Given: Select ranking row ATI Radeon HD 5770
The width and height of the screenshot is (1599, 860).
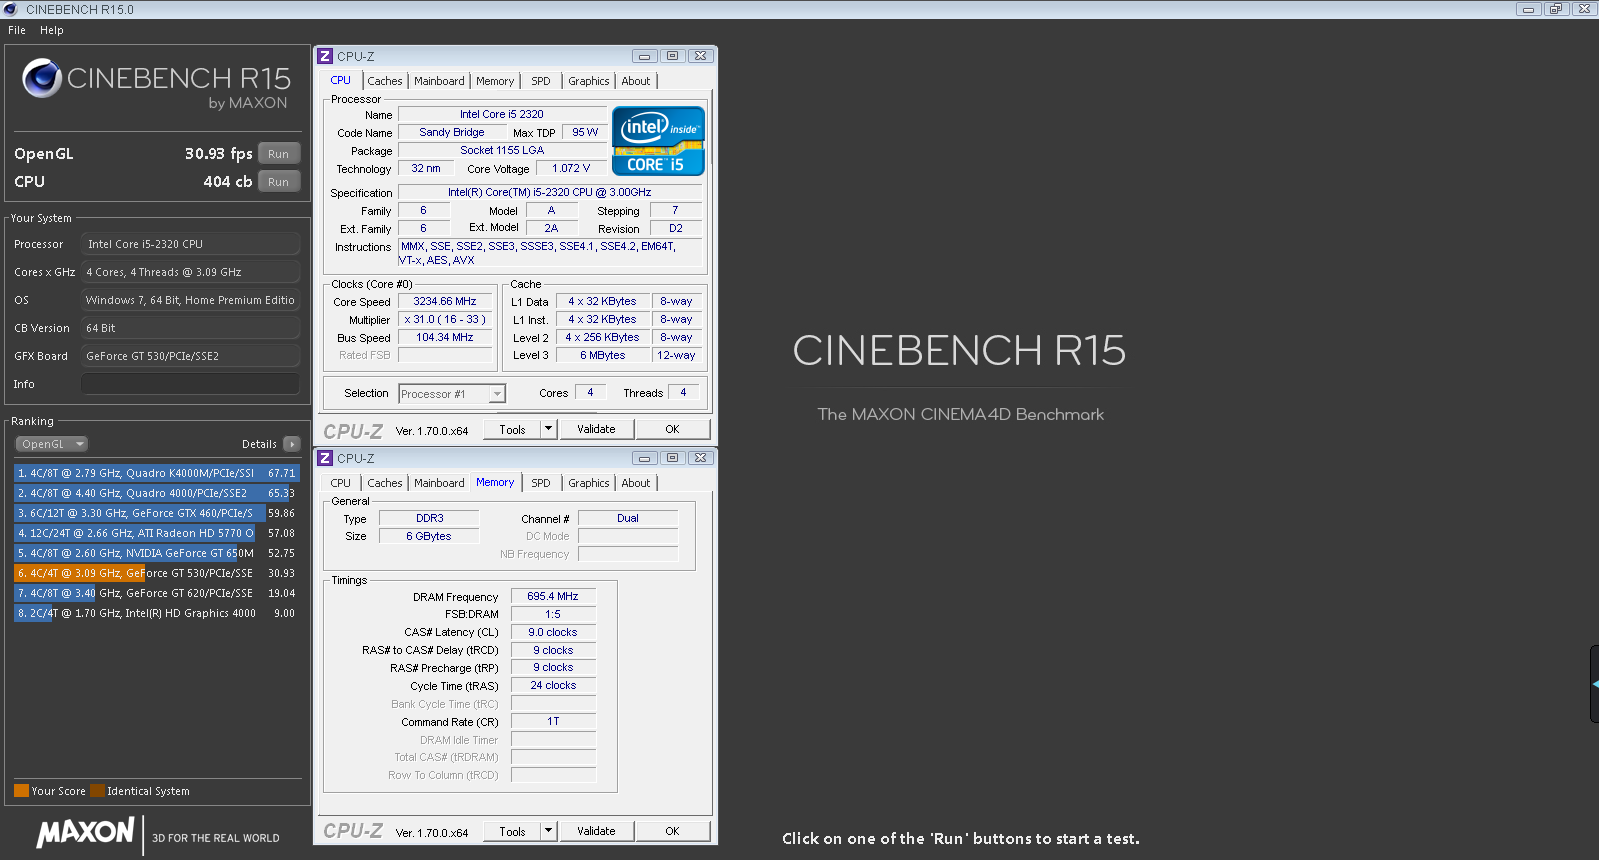Looking at the screenshot, I should pyautogui.click(x=156, y=533).
